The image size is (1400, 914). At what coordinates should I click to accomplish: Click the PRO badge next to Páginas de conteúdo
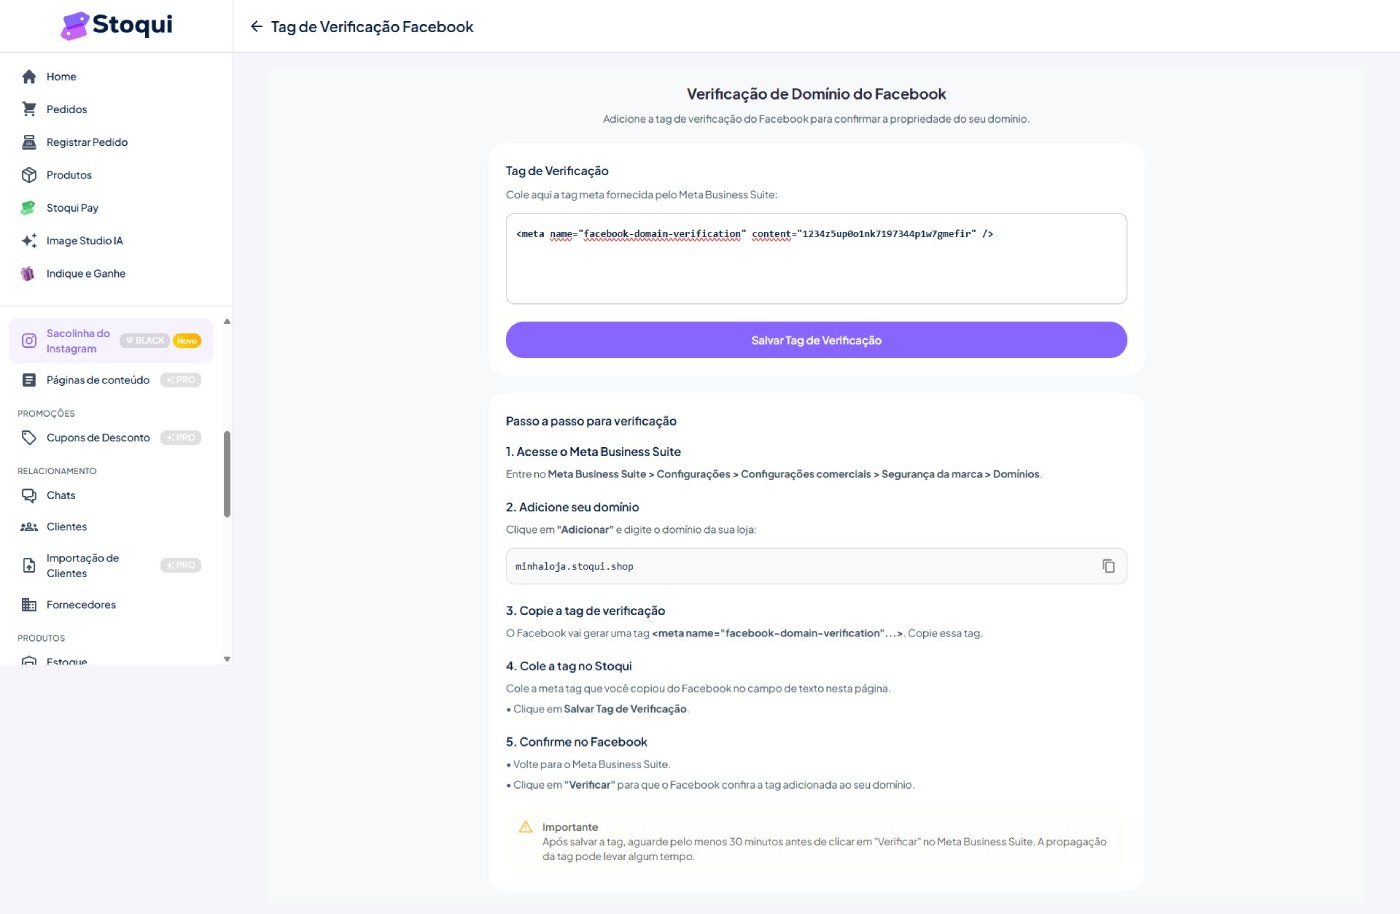181,379
